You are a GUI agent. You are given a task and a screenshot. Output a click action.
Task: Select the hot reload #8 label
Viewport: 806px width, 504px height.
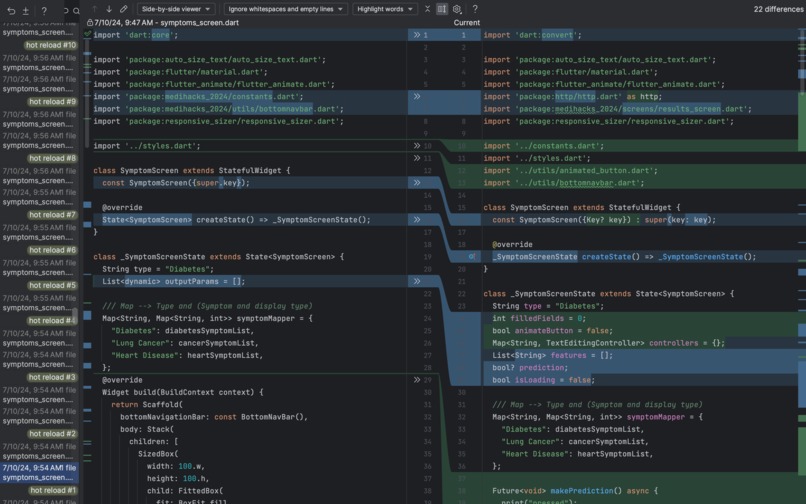tap(52, 158)
